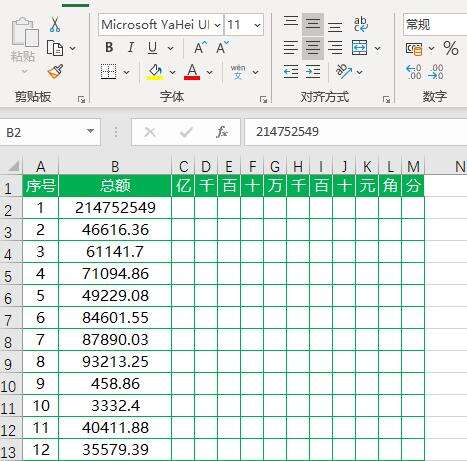Expand the font size dropdown
Viewport: 467px width, 461px height.
pyautogui.click(x=257, y=25)
